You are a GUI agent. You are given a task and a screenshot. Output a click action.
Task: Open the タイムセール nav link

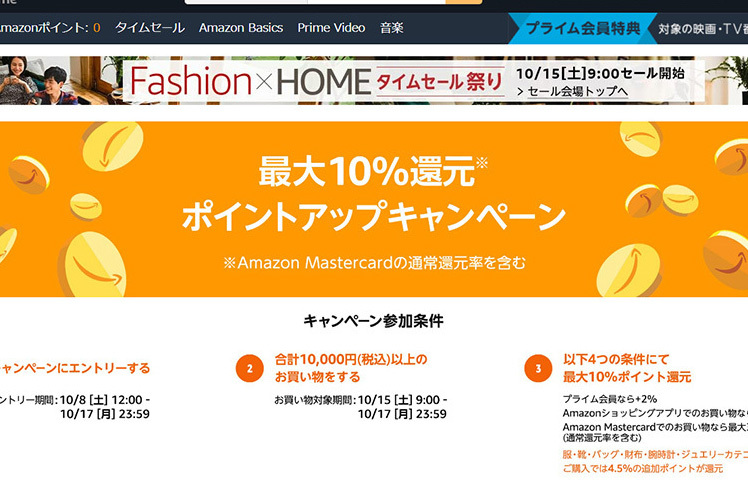pos(150,28)
